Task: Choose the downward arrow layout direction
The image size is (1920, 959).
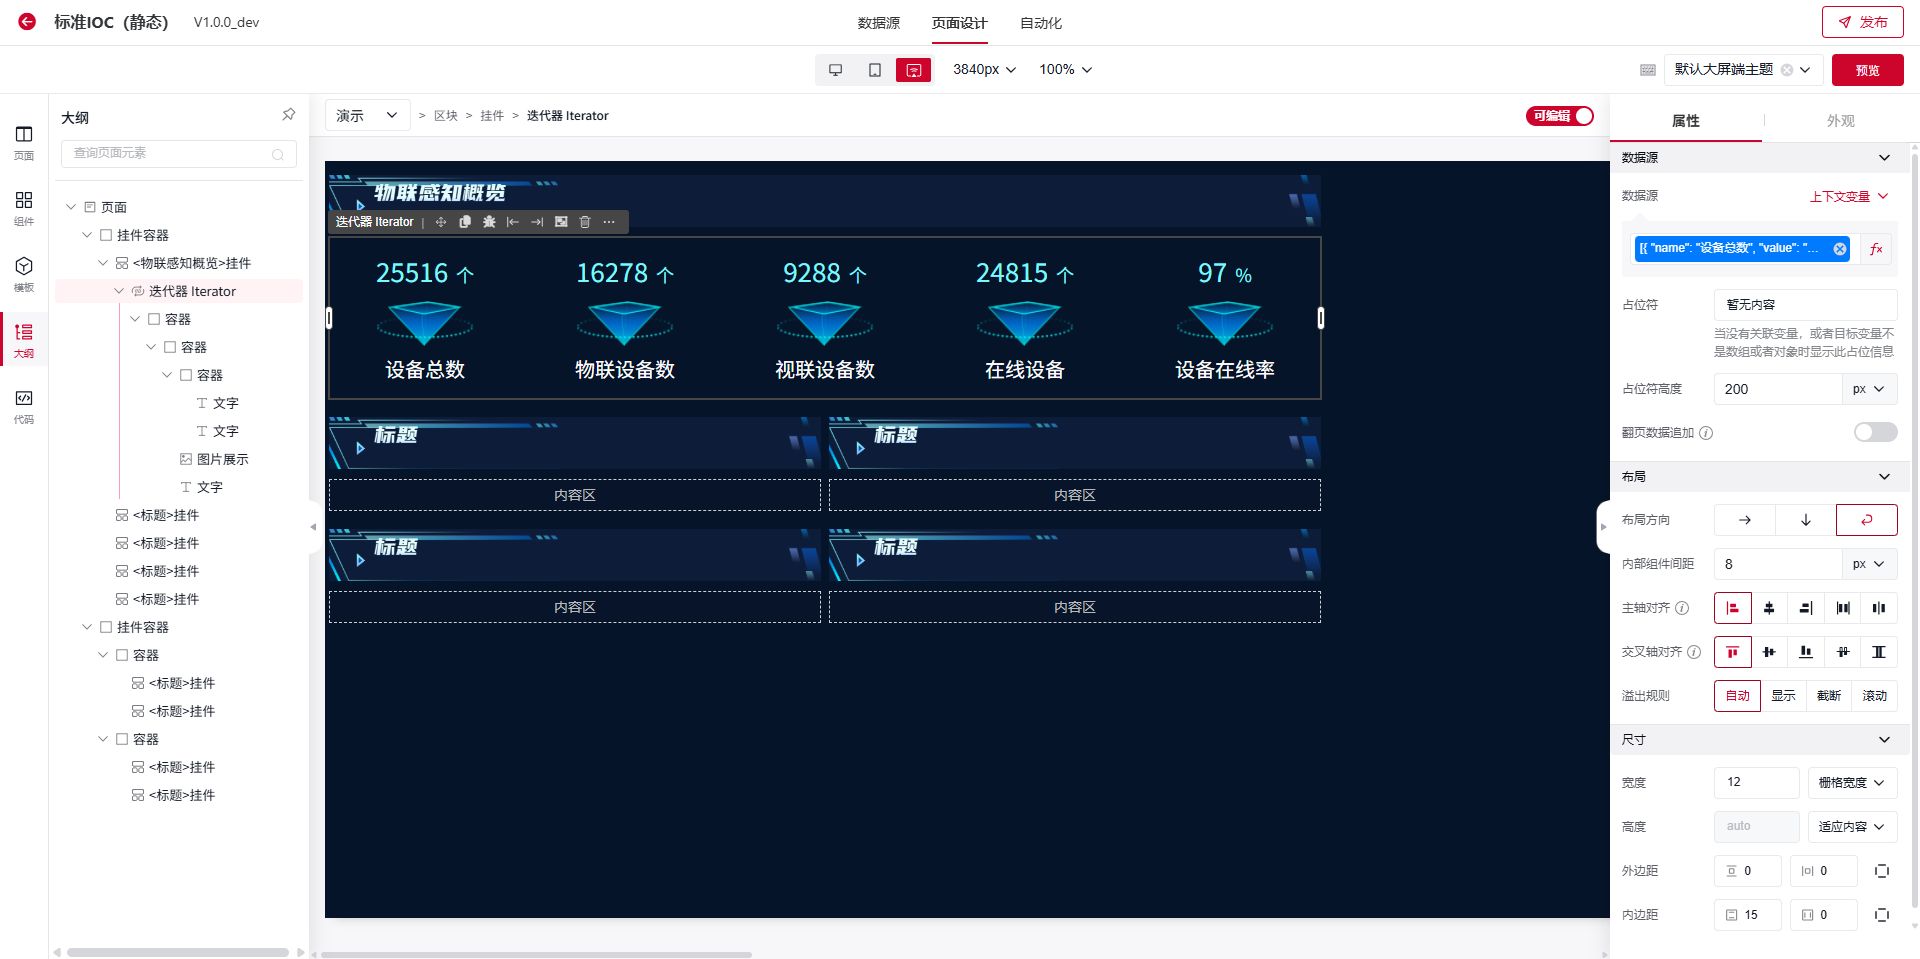Action: [1805, 520]
